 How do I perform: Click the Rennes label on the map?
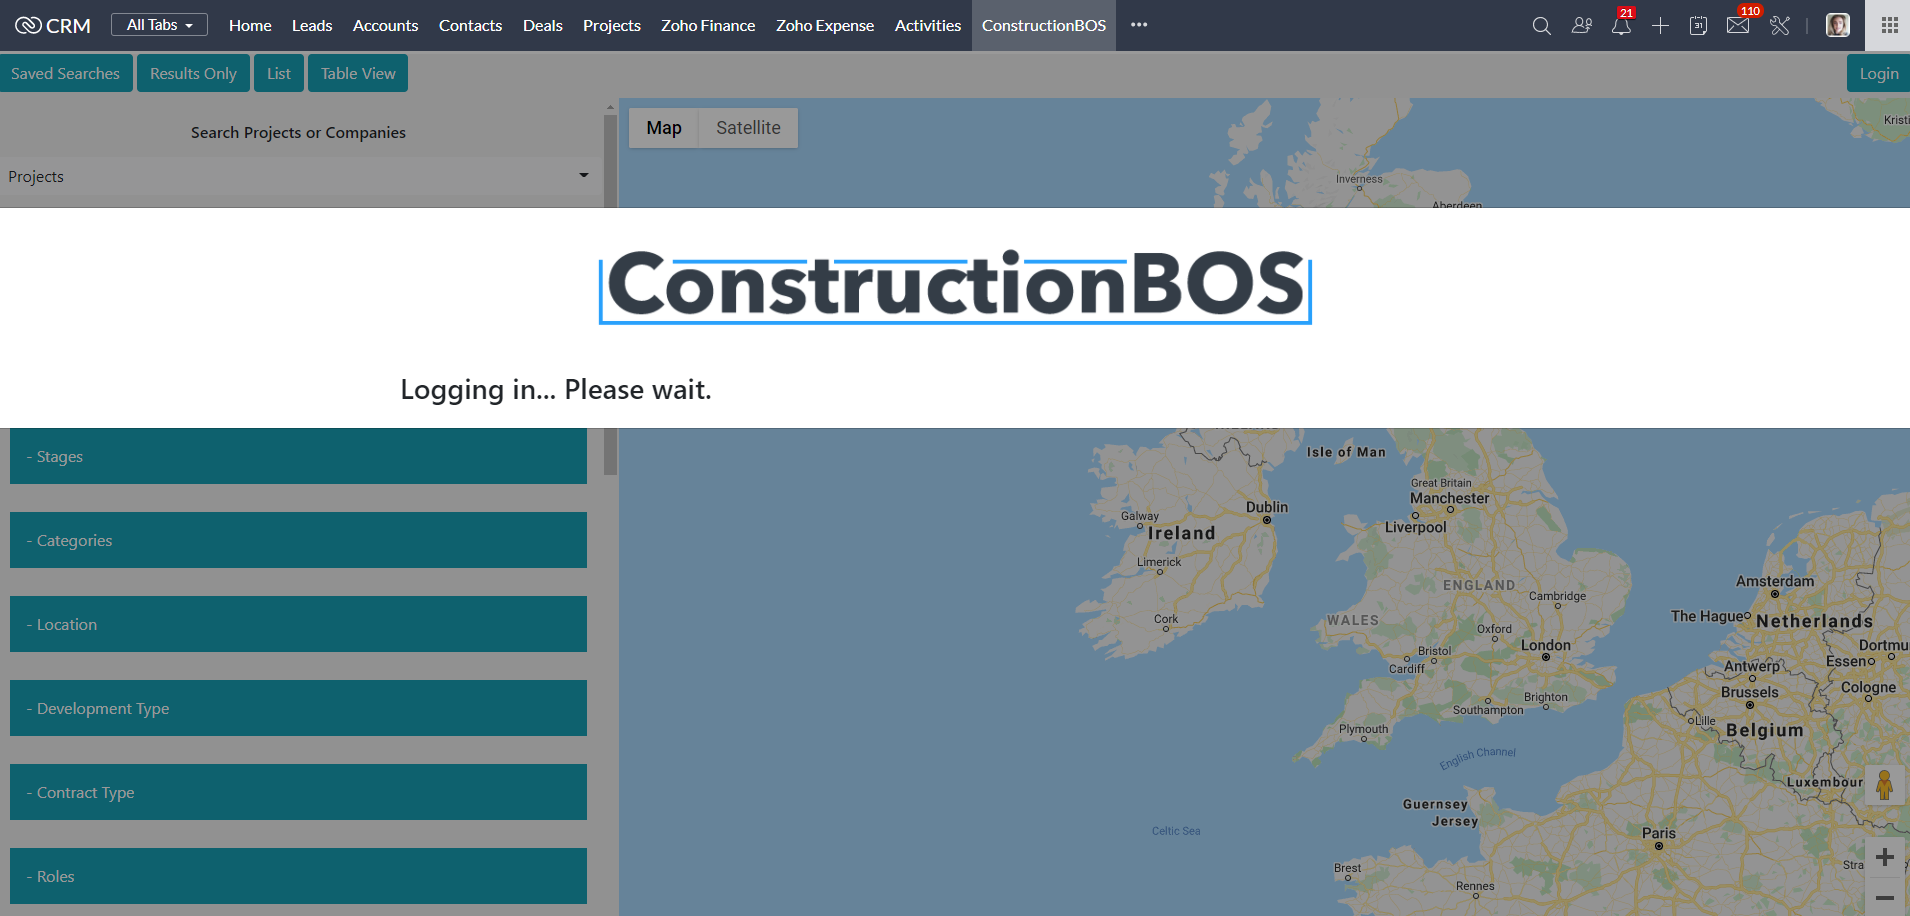[x=1475, y=886]
